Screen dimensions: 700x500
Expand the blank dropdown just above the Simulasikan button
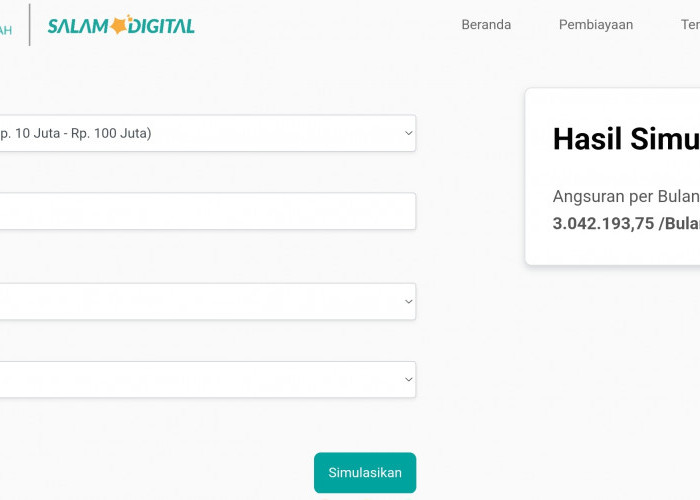(x=208, y=379)
